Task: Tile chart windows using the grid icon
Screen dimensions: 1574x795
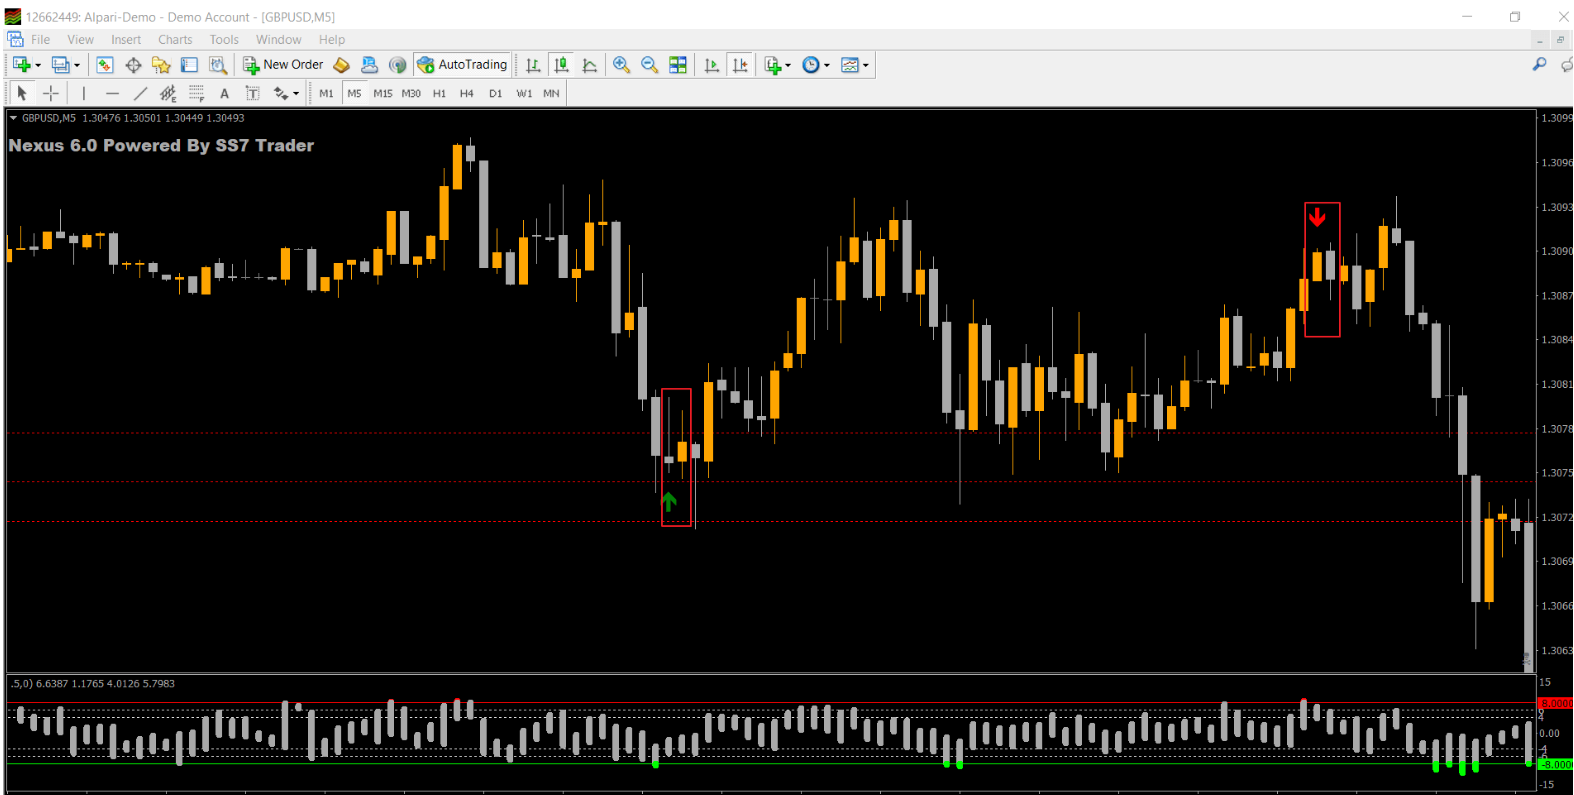Action: (678, 65)
